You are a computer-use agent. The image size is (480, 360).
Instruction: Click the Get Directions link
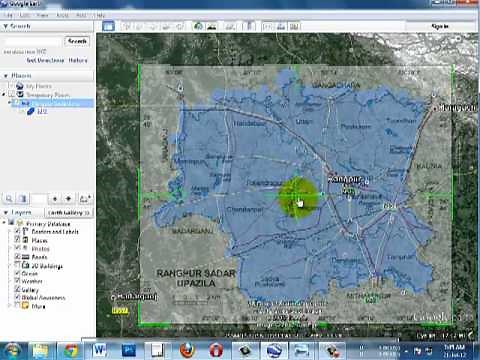click(x=45, y=60)
